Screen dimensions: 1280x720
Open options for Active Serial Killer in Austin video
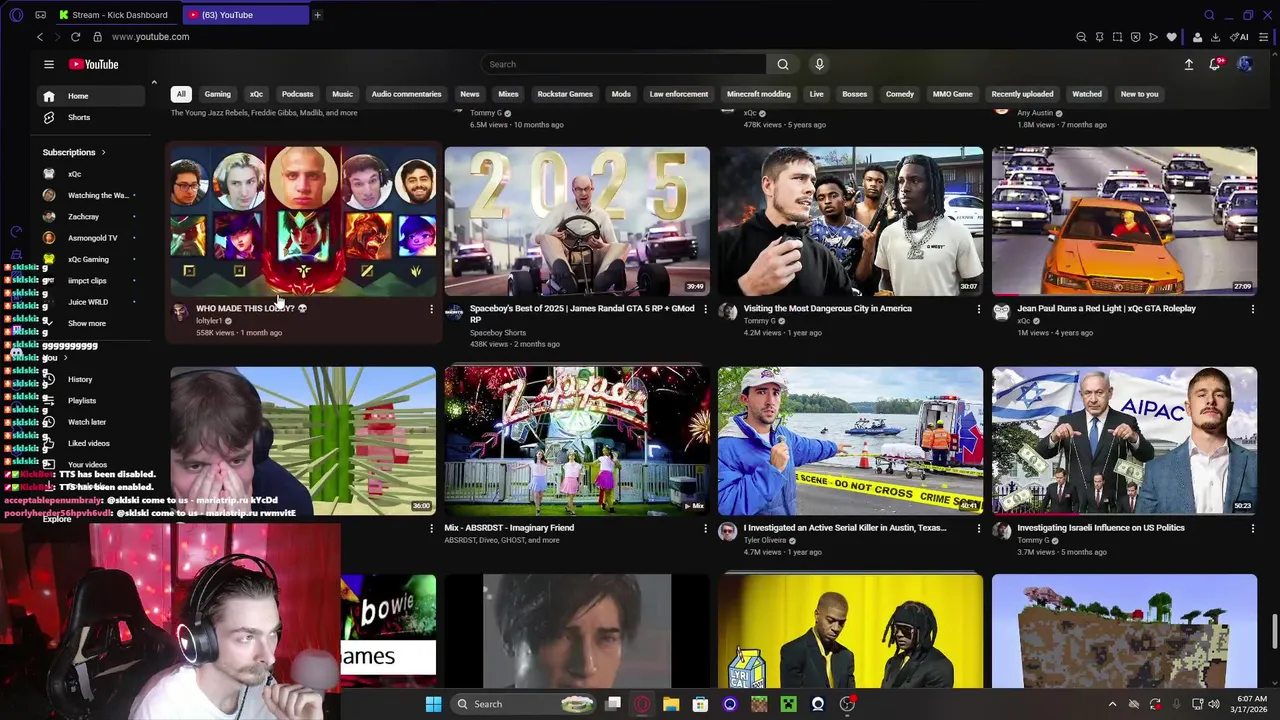(x=978, y=528)
